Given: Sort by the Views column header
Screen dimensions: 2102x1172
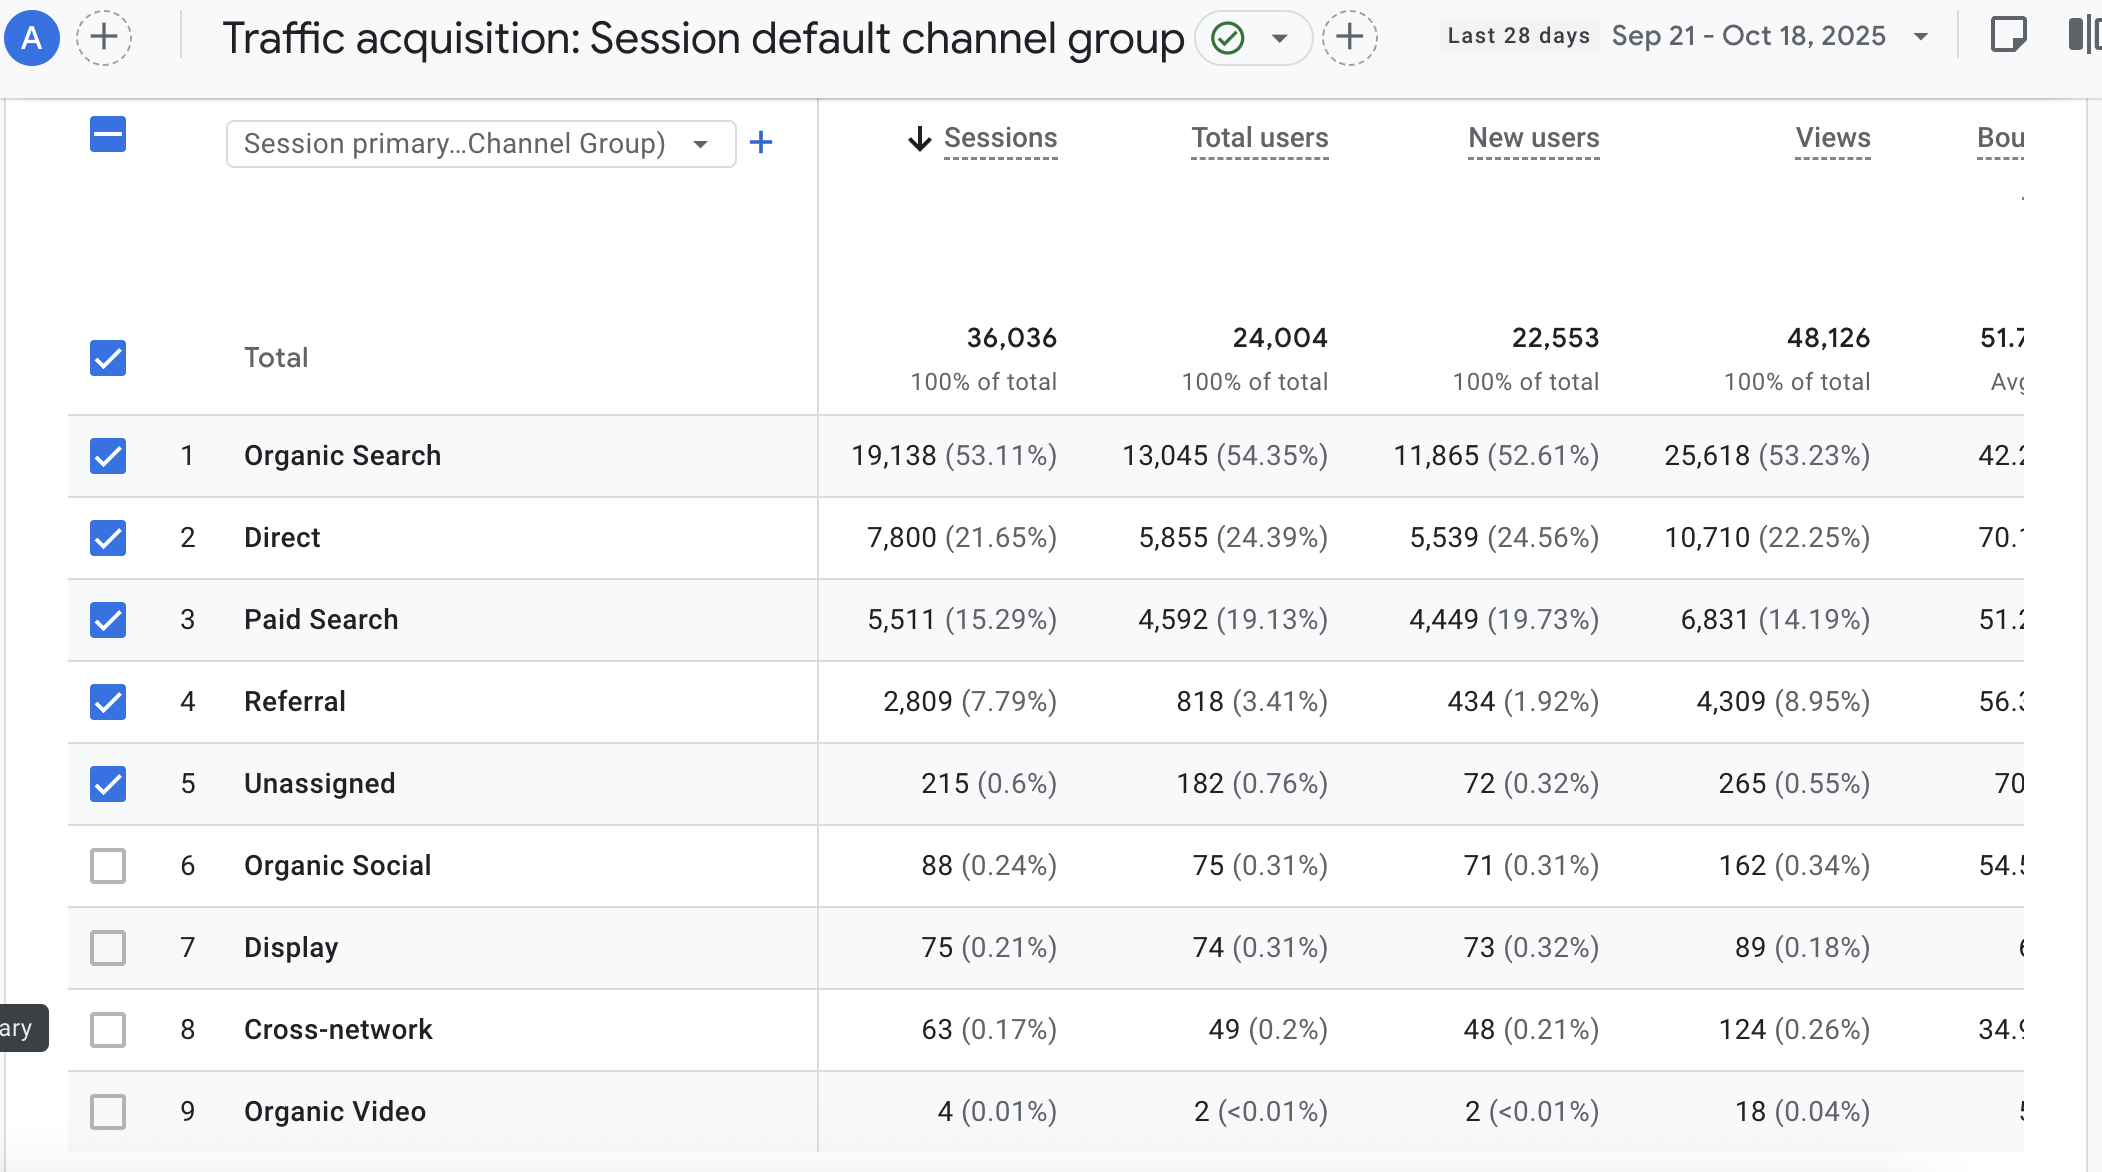Looking at the screenshot, I should 1832,138.
